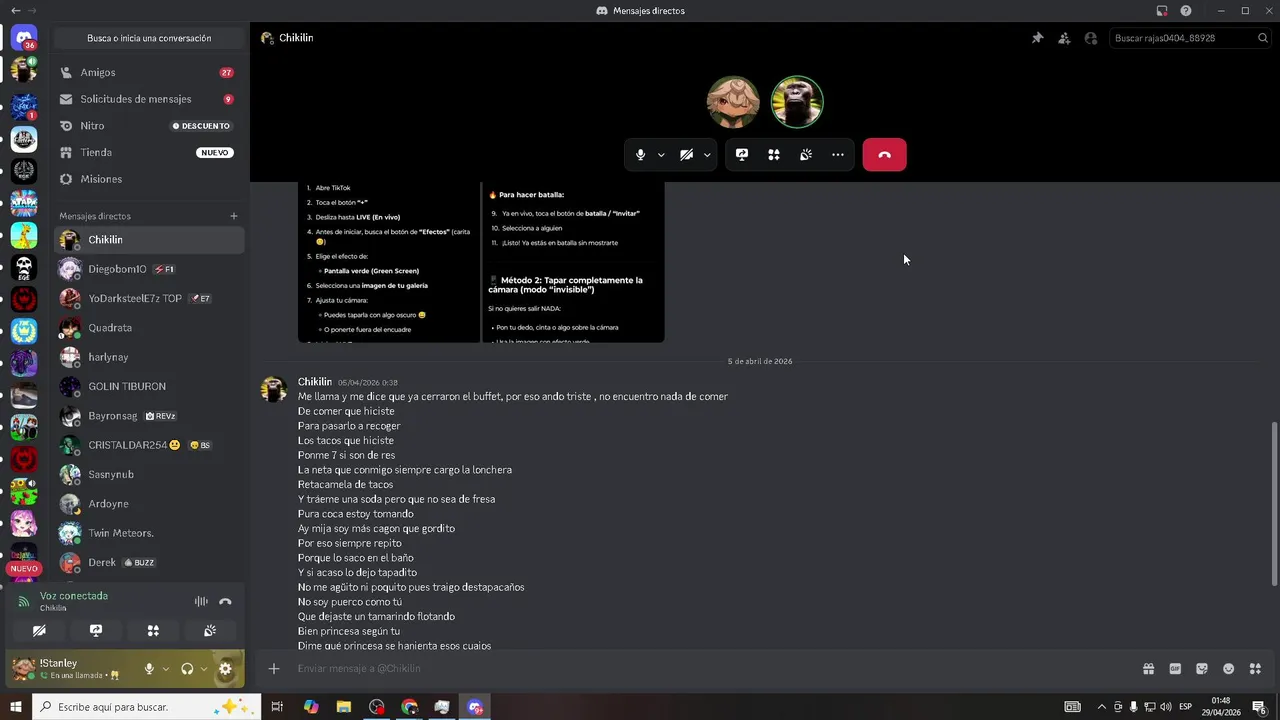The height and width of the screenshot is (720, 1280).
Task: Open the Misiones page
Action: [x=149, y=179]
